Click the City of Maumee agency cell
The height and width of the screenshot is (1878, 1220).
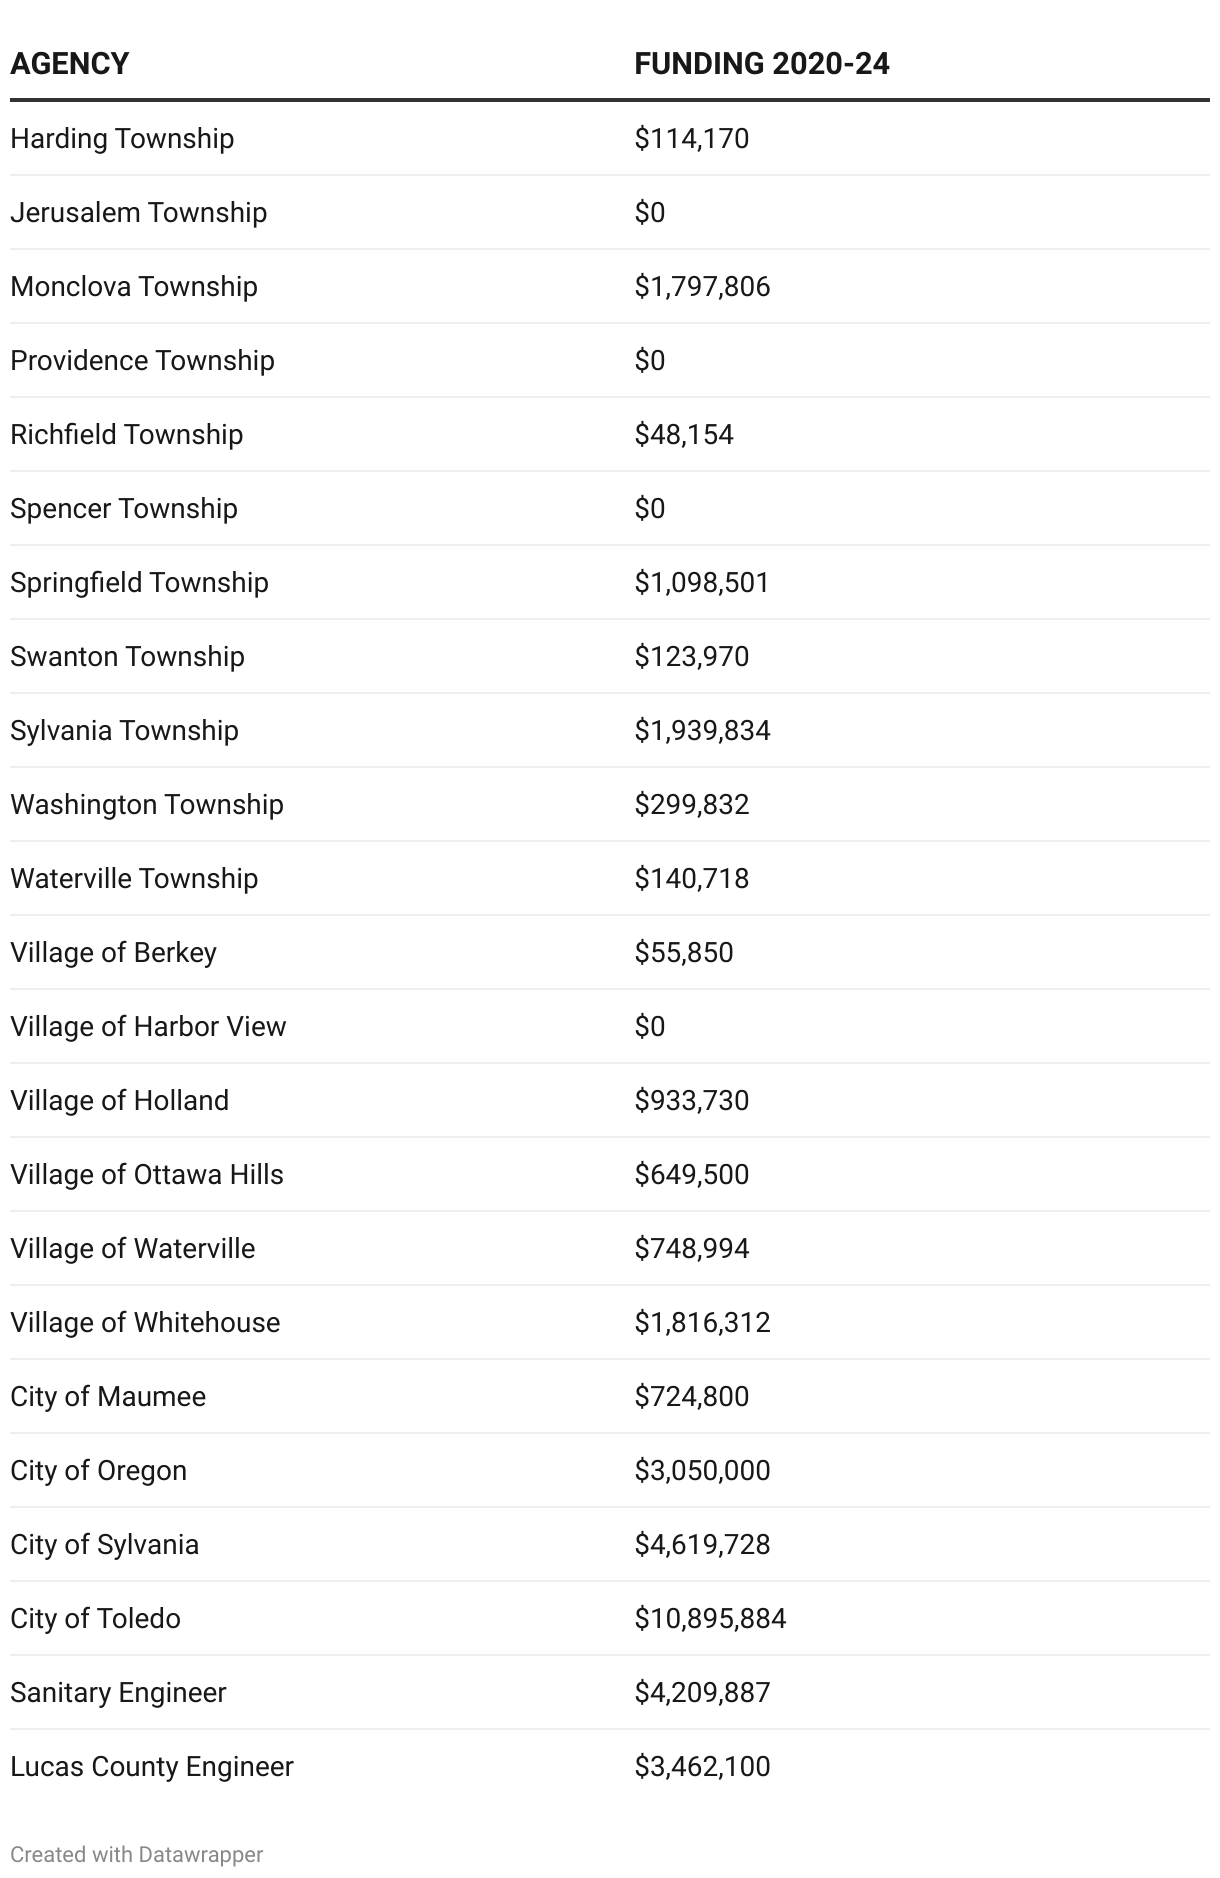pyautogui.click(x=108, y=1396)
